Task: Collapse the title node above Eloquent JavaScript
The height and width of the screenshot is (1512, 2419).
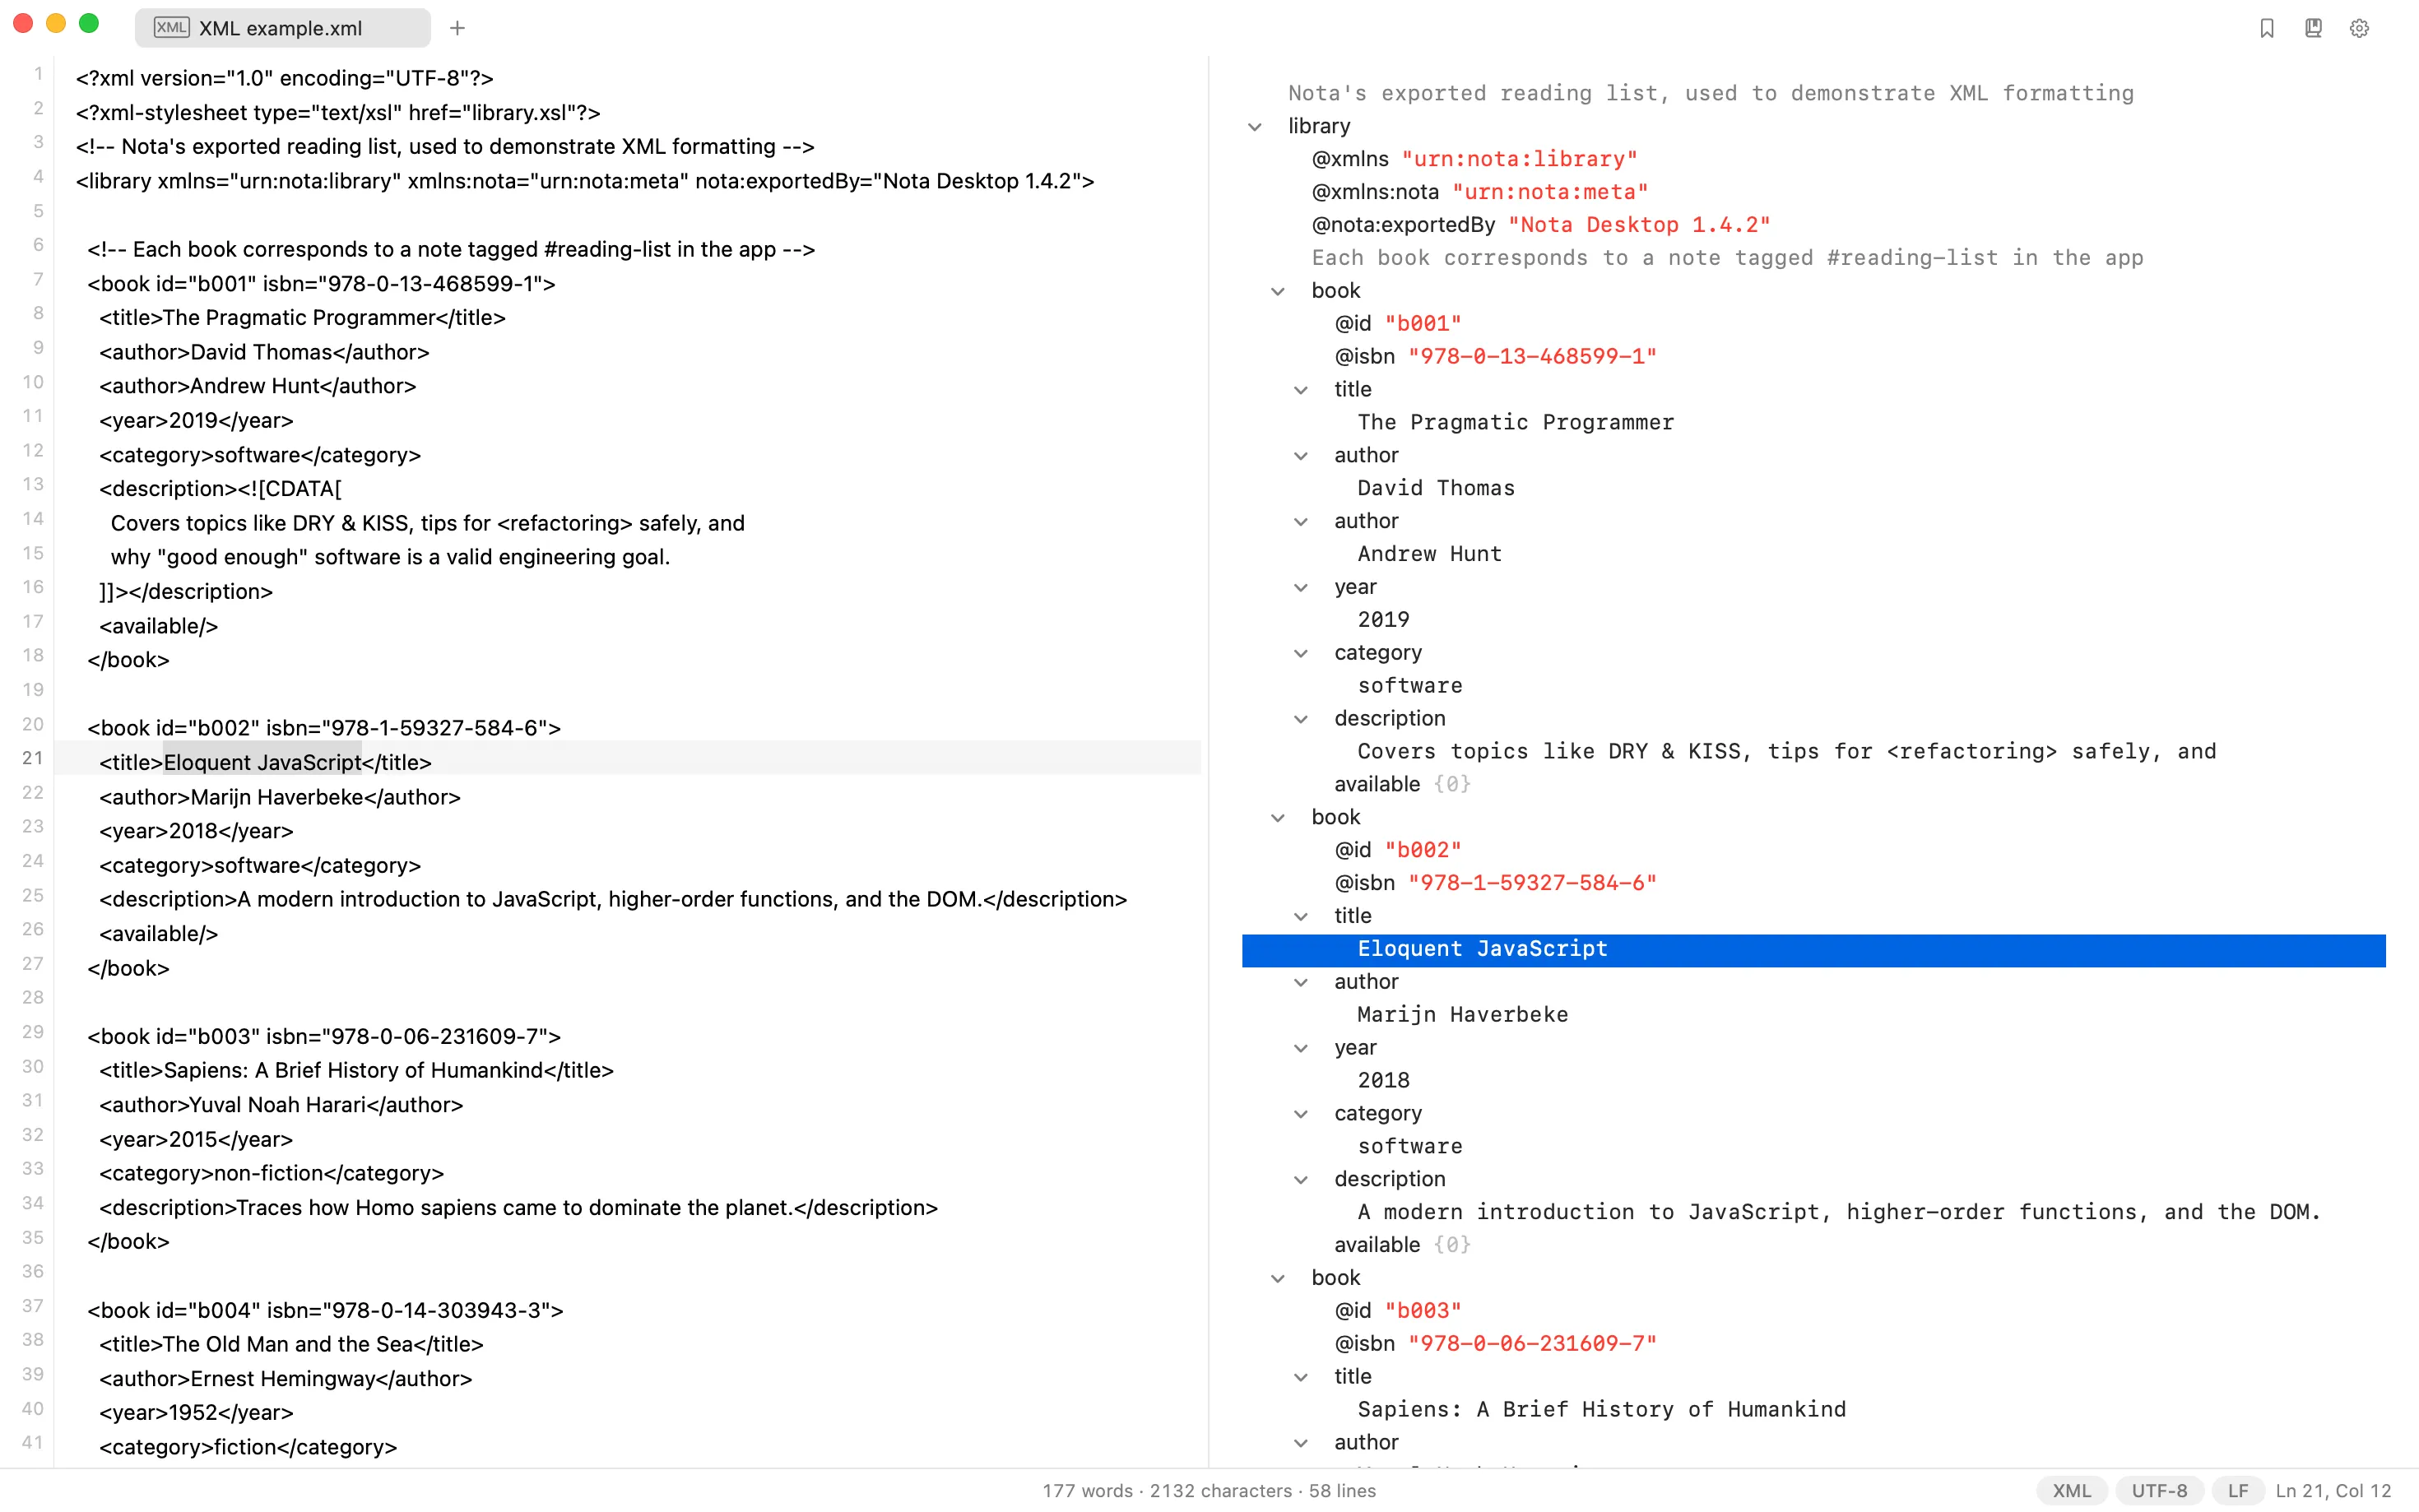Action: point(1301,917)
